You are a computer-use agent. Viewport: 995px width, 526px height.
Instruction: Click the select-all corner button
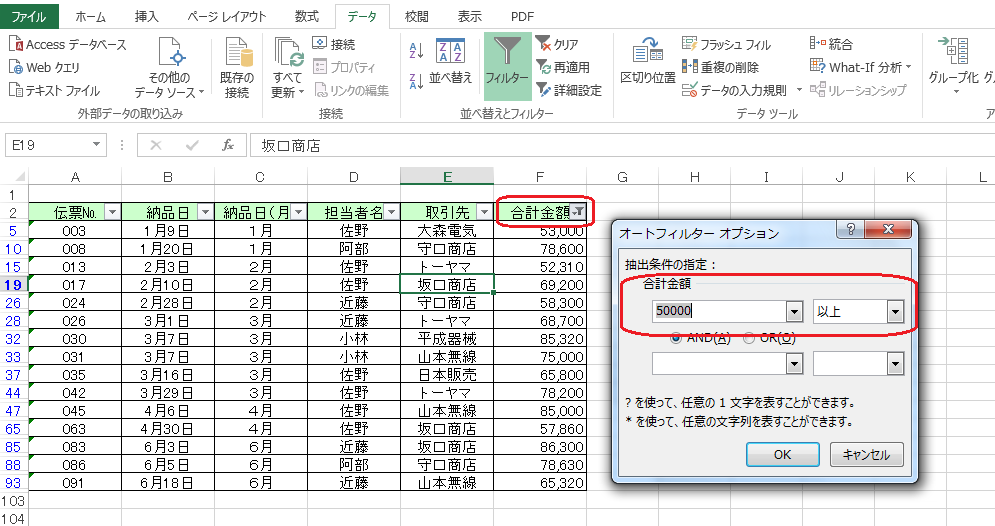[14, 177]
